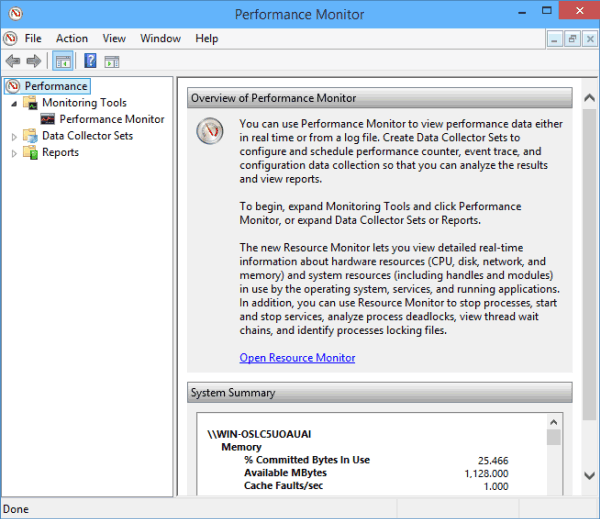The height and width of the screenshot is (519, 600).
Task: Open the File menu
Action: (x=33, y=38)
